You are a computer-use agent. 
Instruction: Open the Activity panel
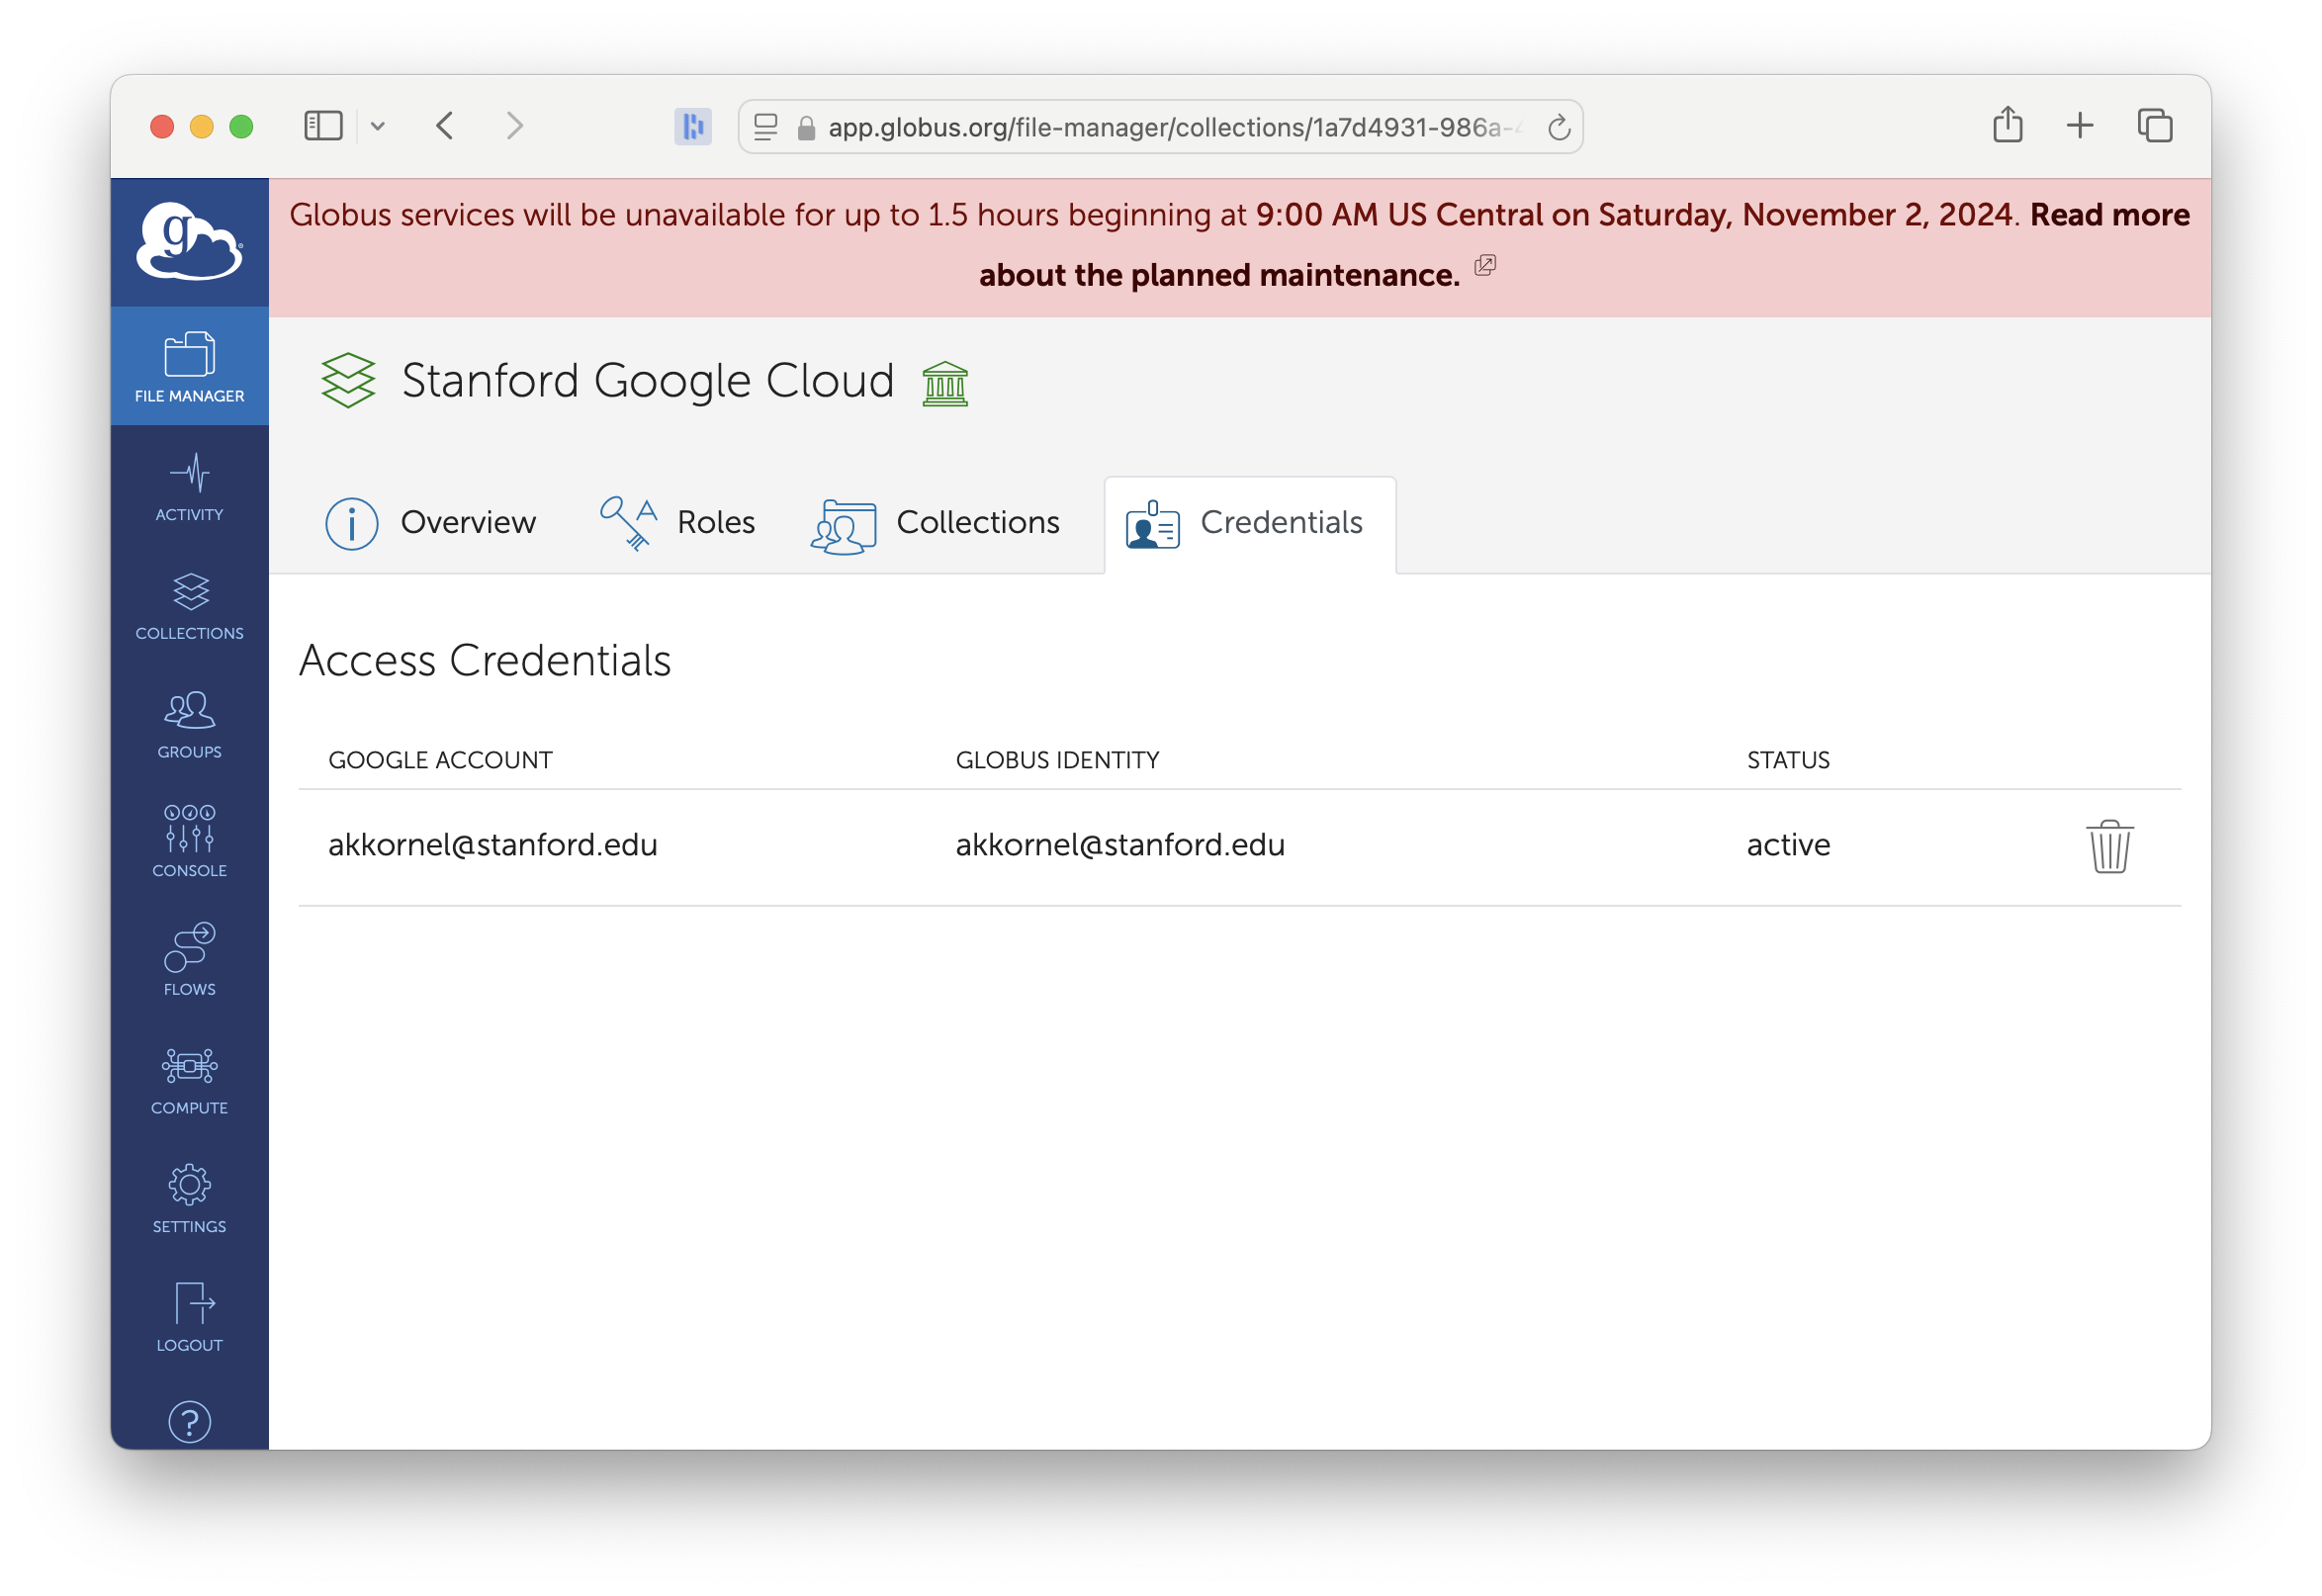[x=189, y=490]
